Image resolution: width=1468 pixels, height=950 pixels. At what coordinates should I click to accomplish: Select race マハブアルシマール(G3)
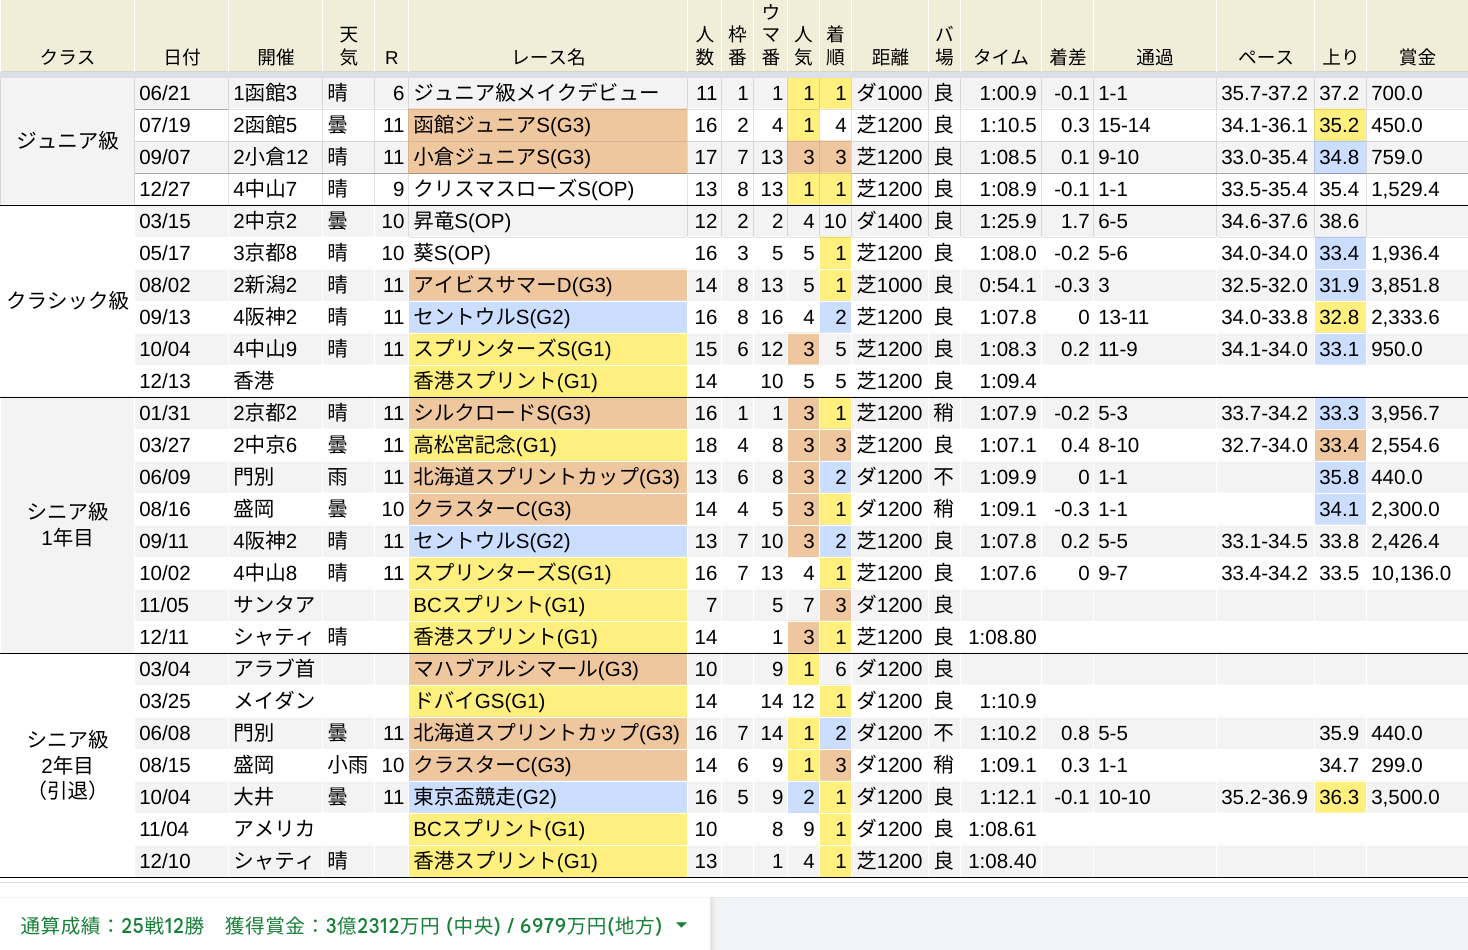(x=548, y=669)
